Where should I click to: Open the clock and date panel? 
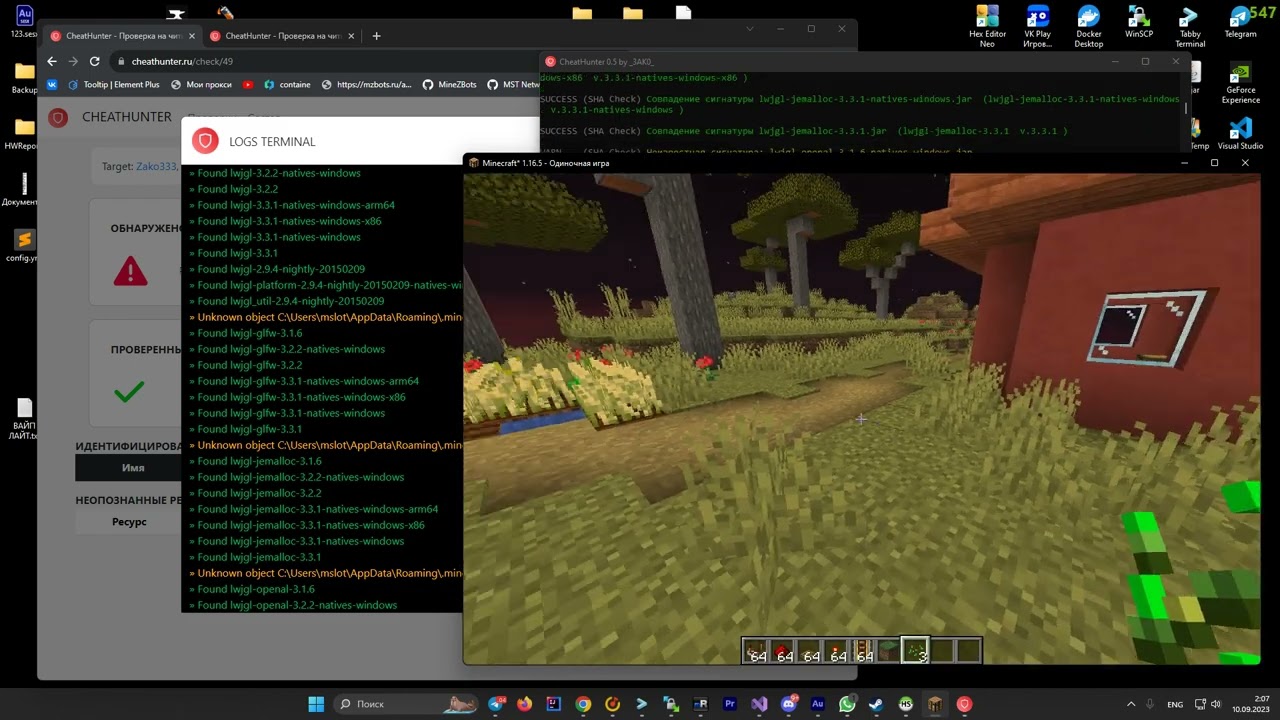1250,704
